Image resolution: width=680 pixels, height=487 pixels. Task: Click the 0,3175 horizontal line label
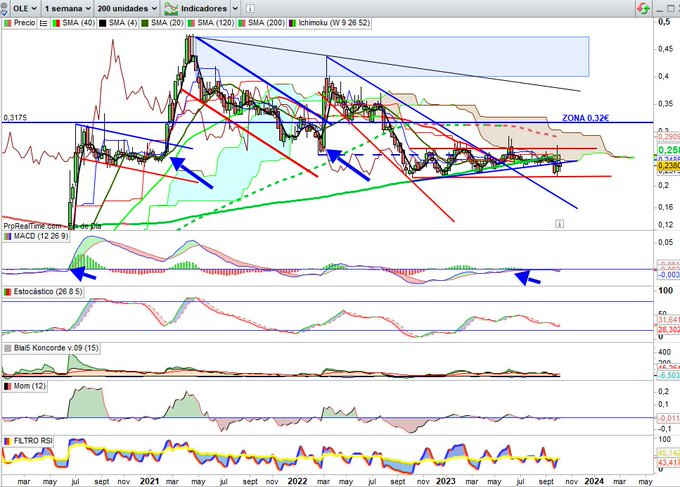[15, 118]
